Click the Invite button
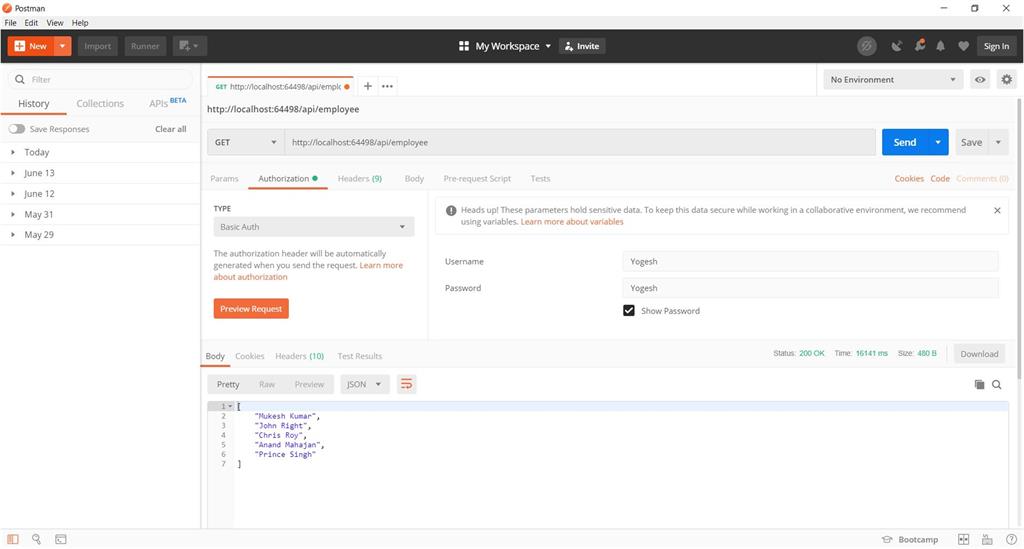This screenshot has width=1024, height=549. 582,46
